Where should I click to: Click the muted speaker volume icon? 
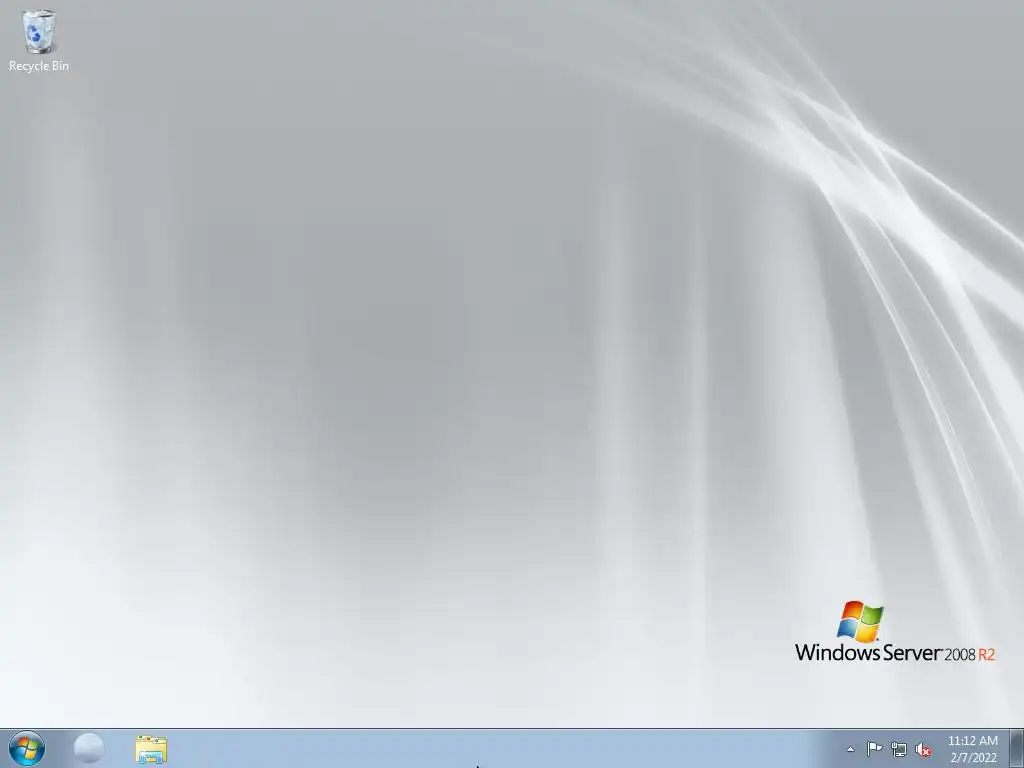pyautogui.click(x=923, y=750)
